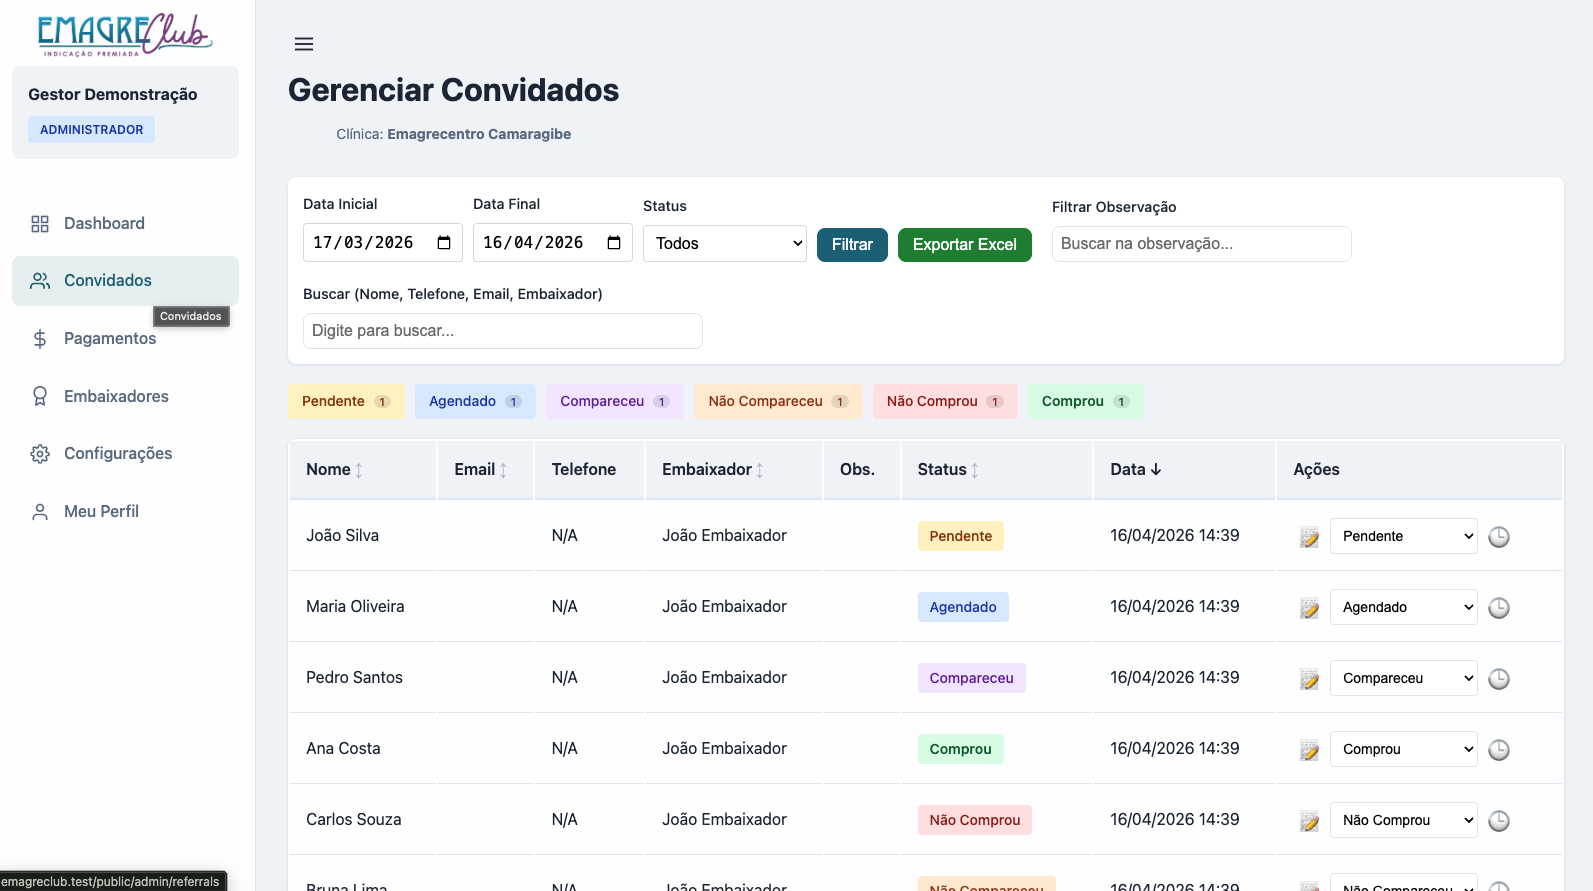Change João Silva's status dropdown
This screenshot has width=1593, height=891.
[1403, 536]
